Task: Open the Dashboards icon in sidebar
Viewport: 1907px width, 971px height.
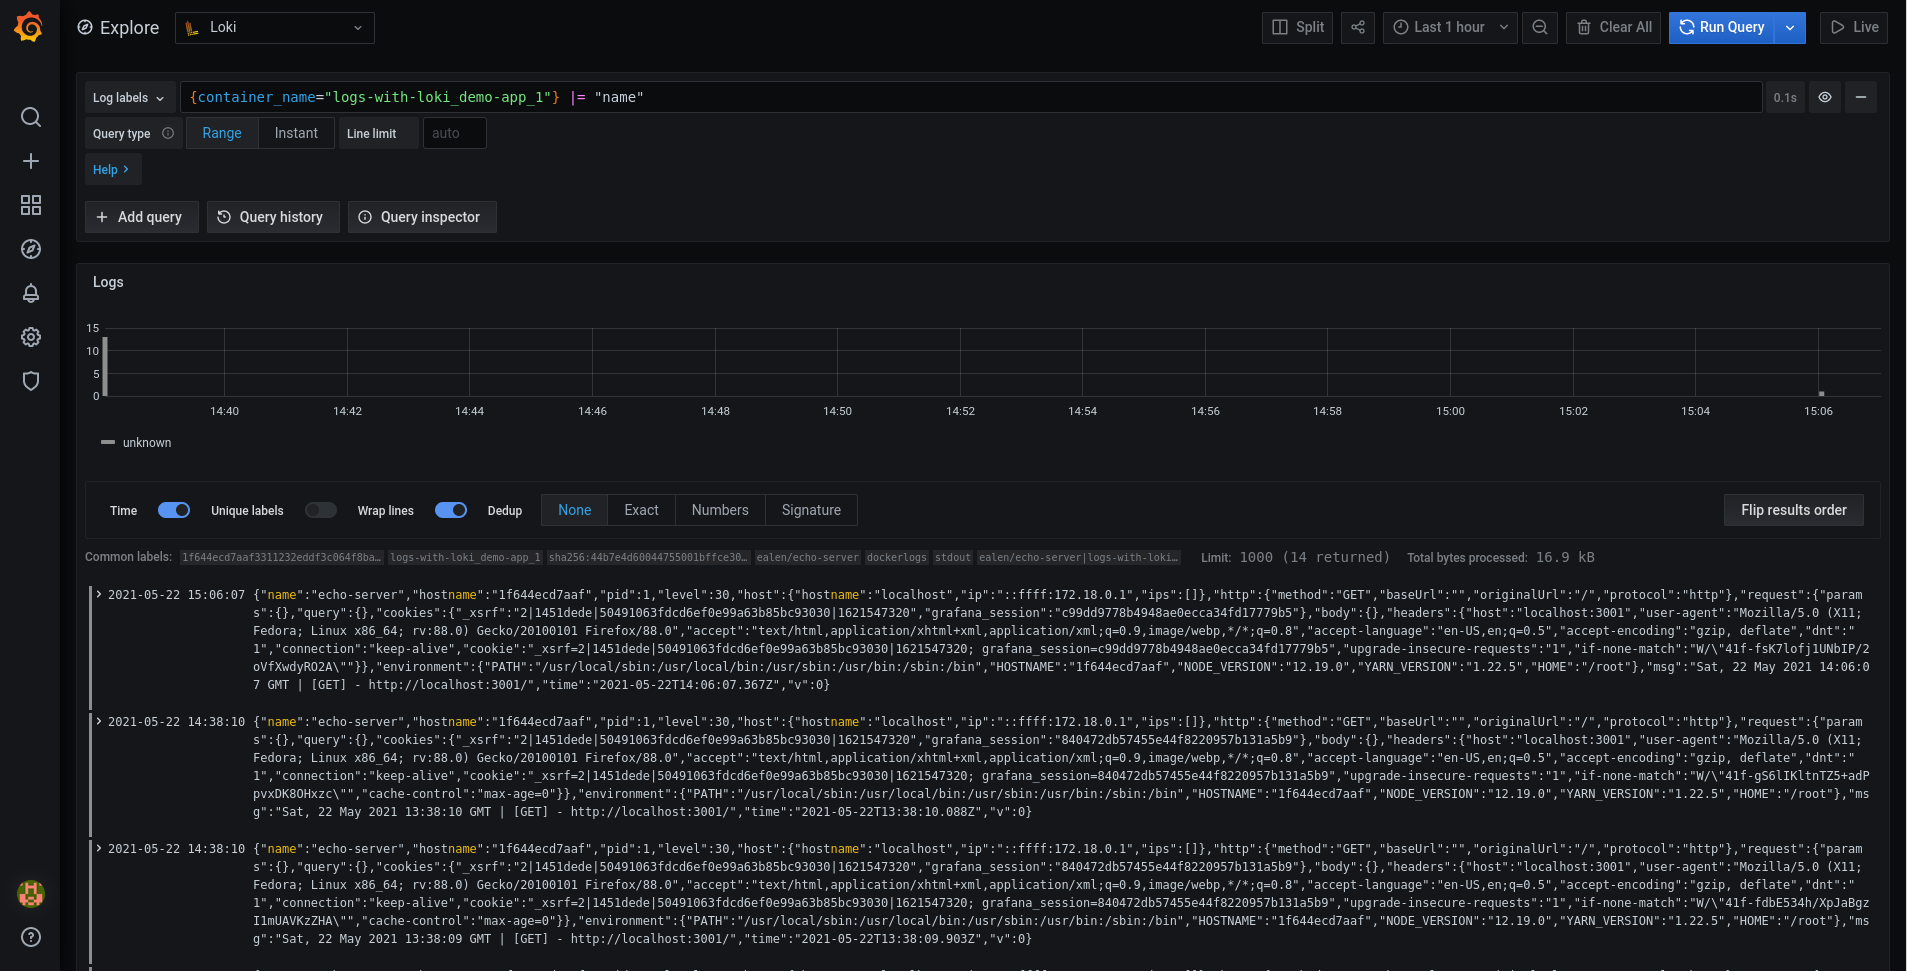Action: [31, 205]
